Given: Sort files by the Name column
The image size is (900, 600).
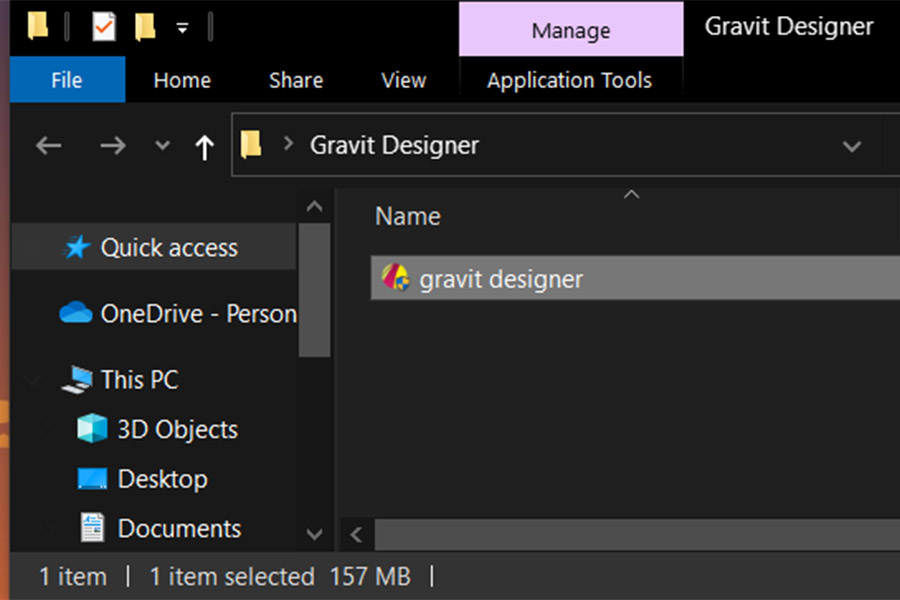Looking at the screenshot, I should (408, 216).
